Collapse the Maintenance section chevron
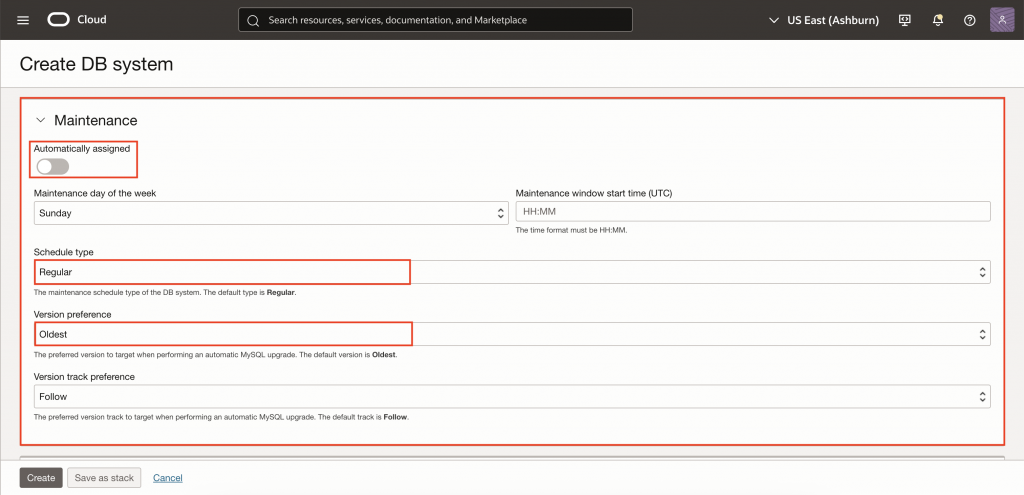This screenshot has height=495, width=1024. click(x=41, y=120)
